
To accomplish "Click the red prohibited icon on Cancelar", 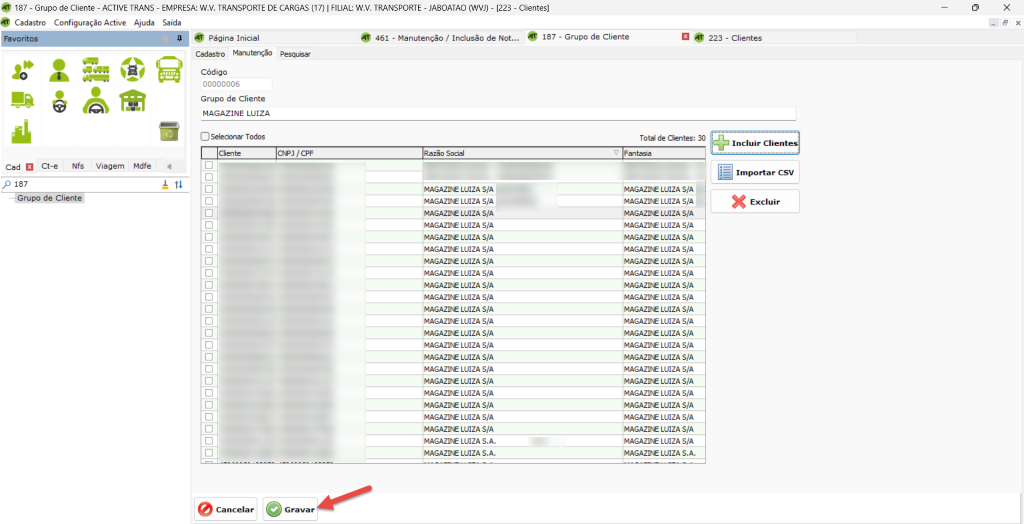I will click(x=205, y=509).
